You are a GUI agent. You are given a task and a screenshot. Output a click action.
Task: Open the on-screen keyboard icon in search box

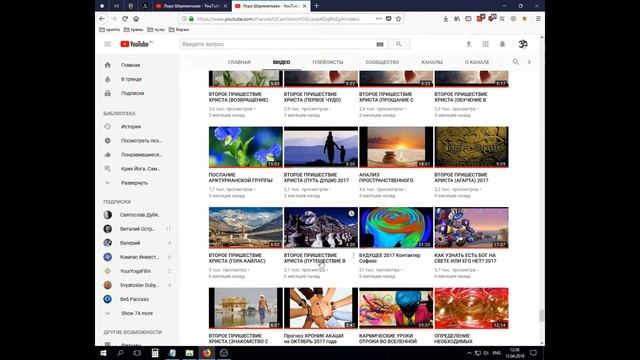pos(380,44)
